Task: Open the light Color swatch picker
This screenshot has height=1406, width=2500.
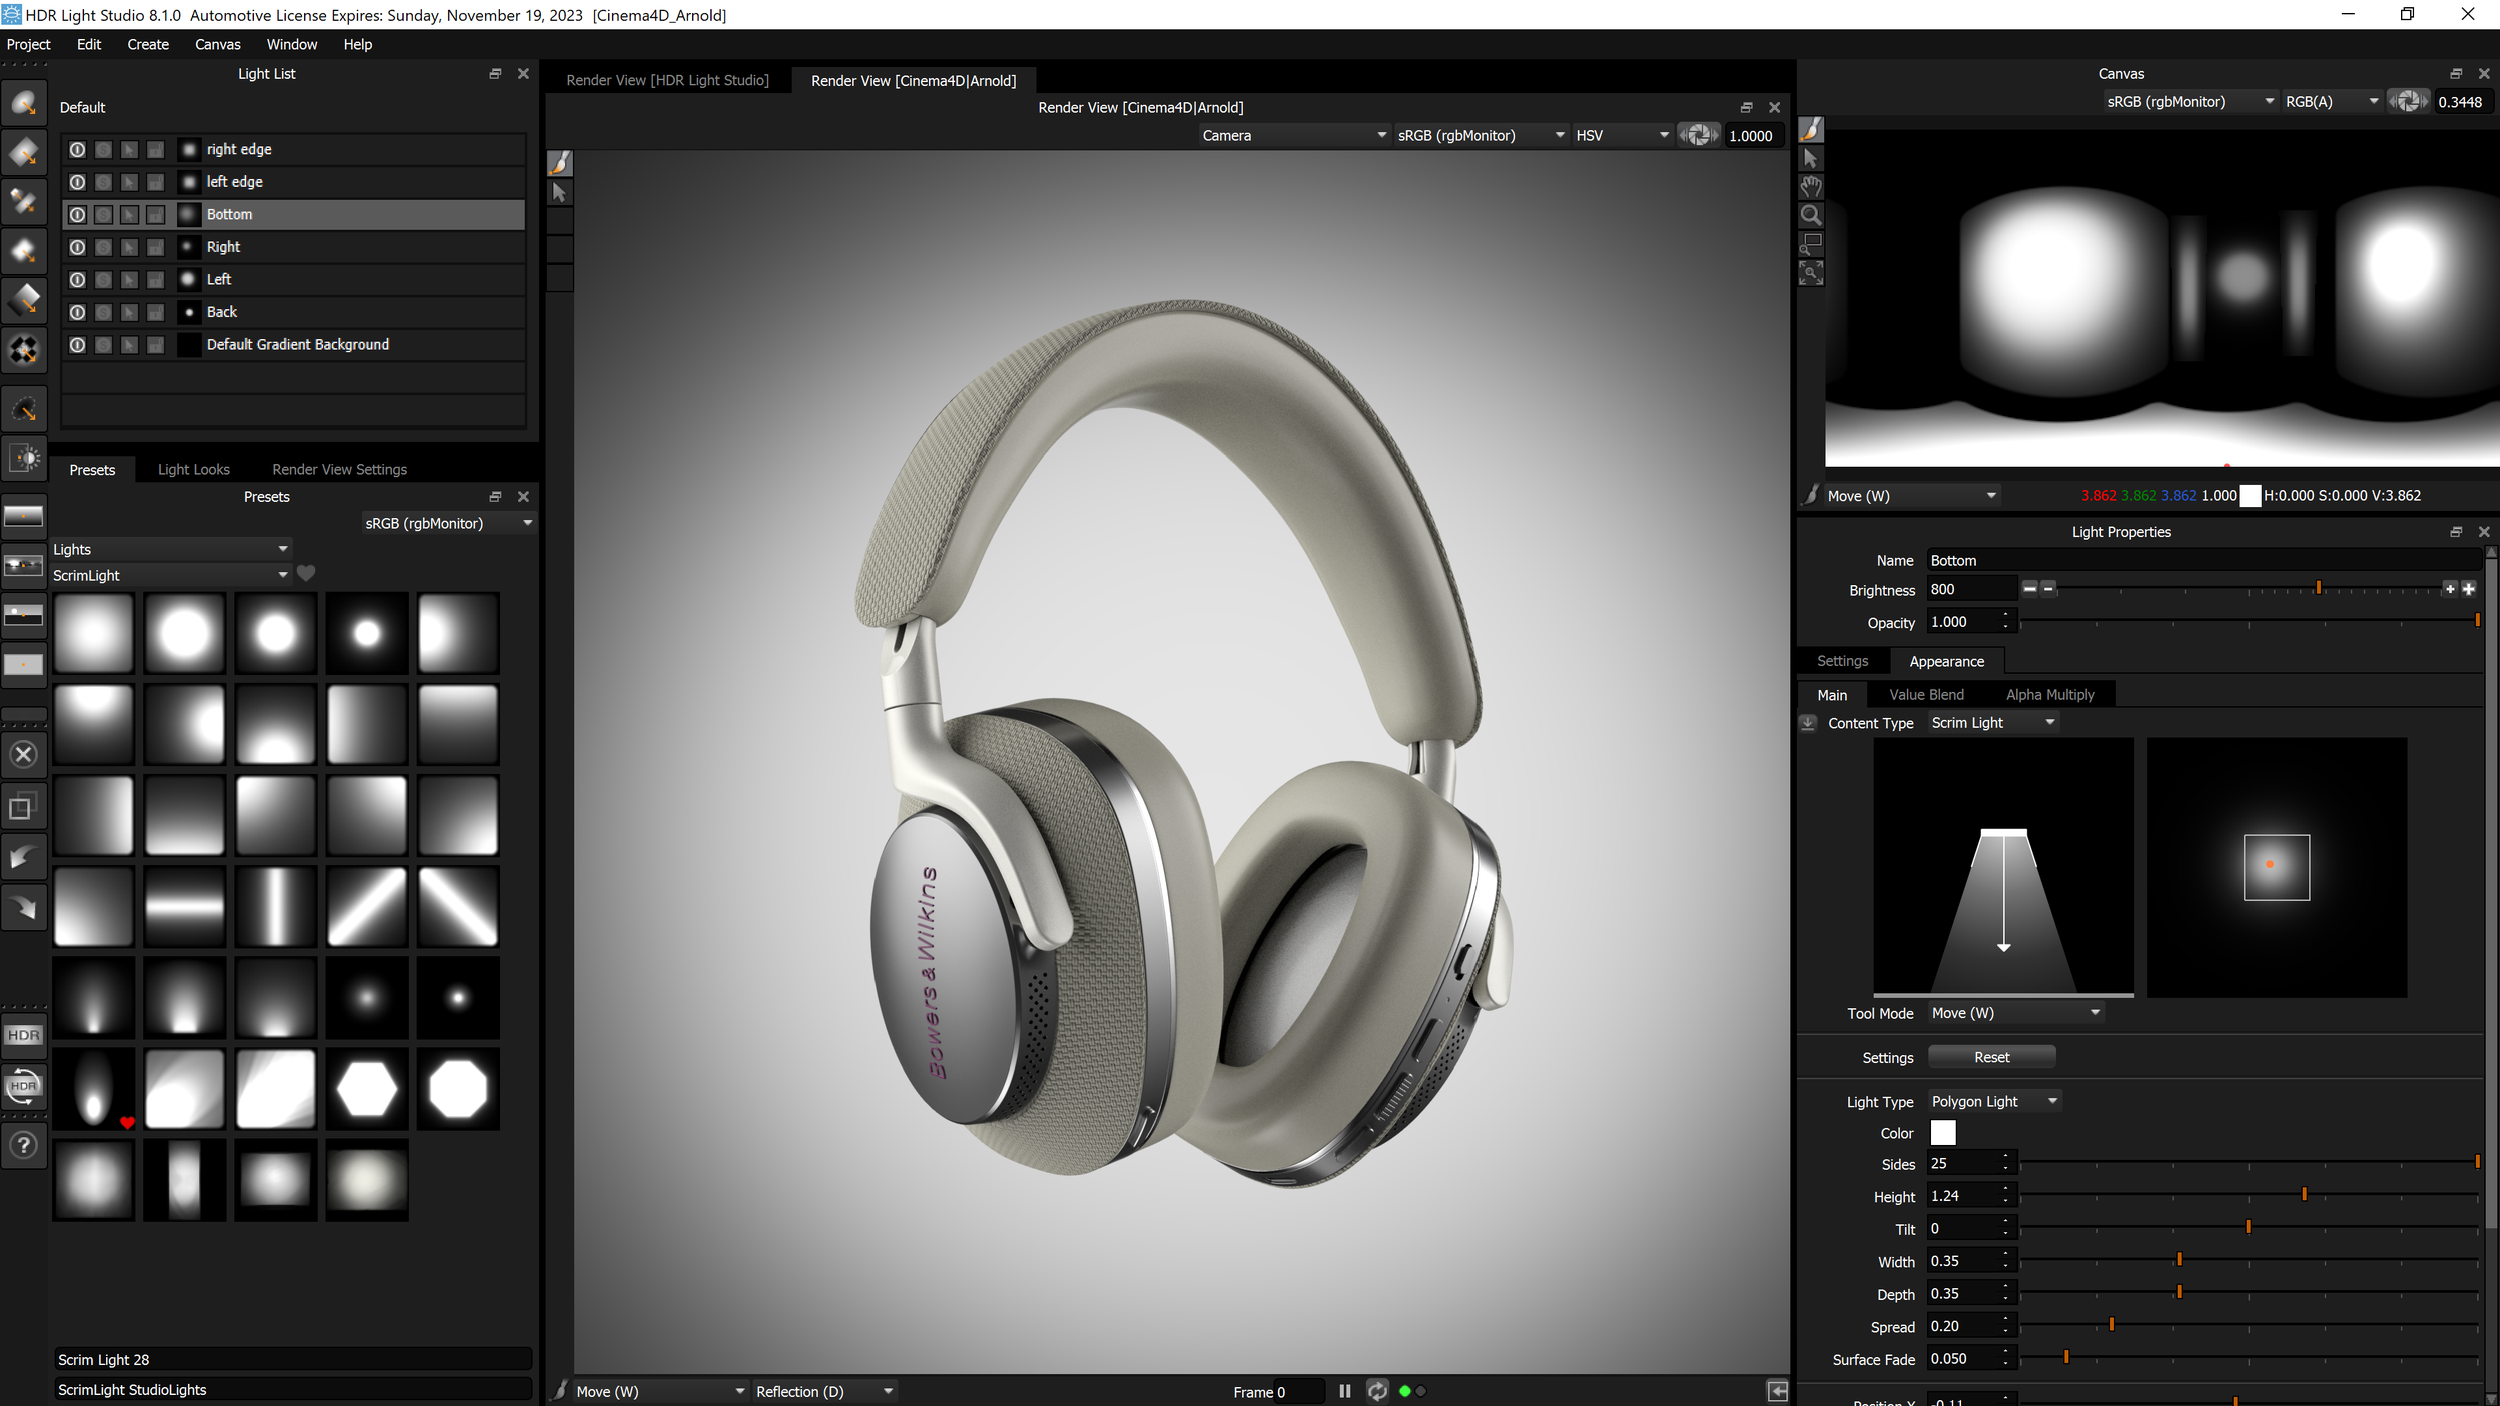Action: tap(1942, 1132)
